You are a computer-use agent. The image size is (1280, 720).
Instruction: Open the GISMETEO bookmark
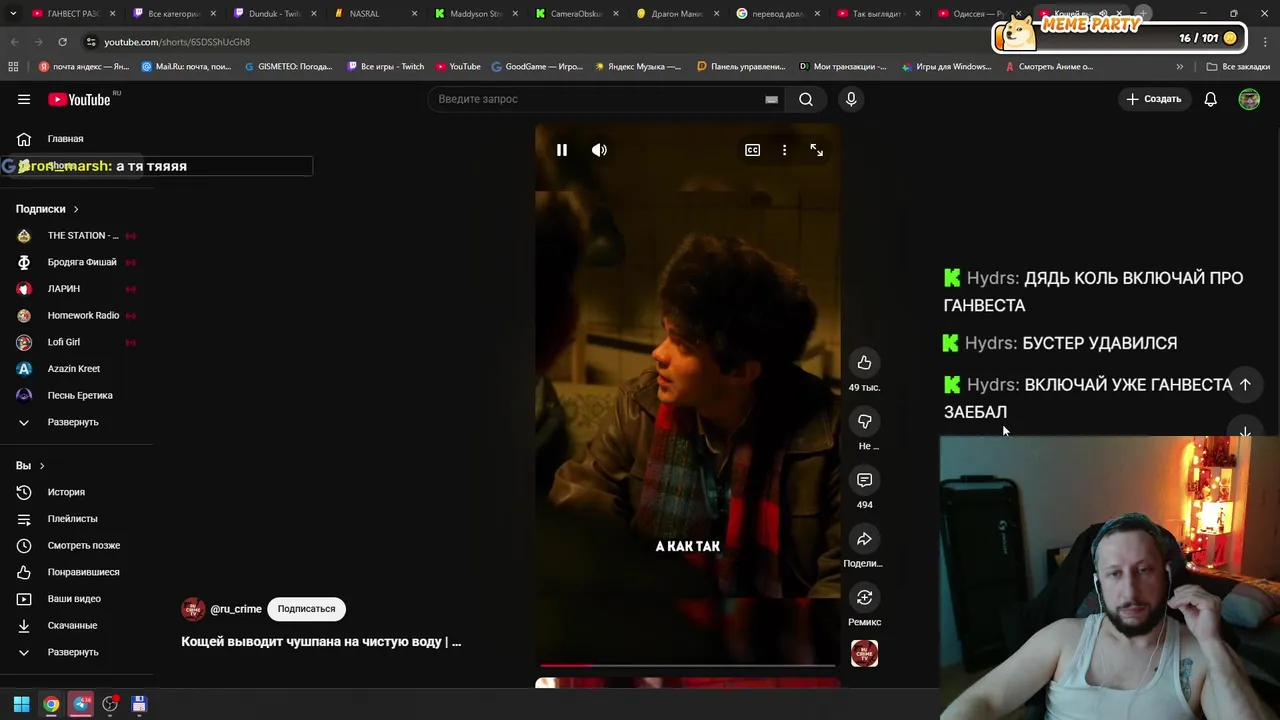point(288,67)
